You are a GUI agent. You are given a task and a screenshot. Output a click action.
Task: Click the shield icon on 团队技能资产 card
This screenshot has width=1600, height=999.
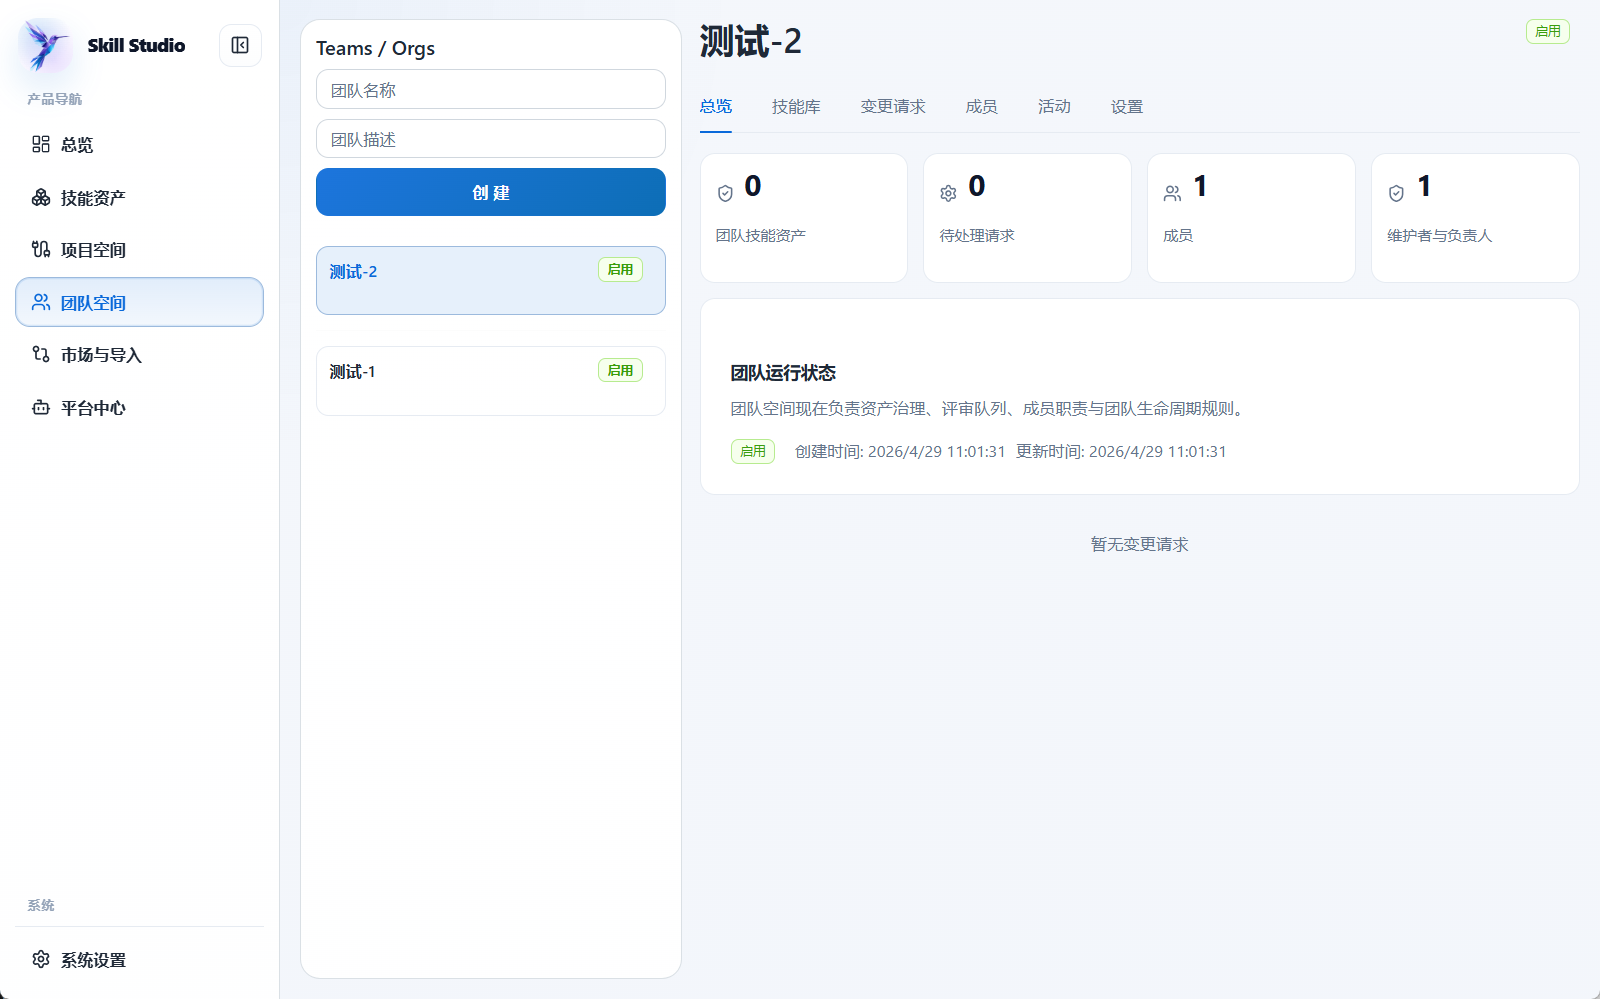[725, 193]
